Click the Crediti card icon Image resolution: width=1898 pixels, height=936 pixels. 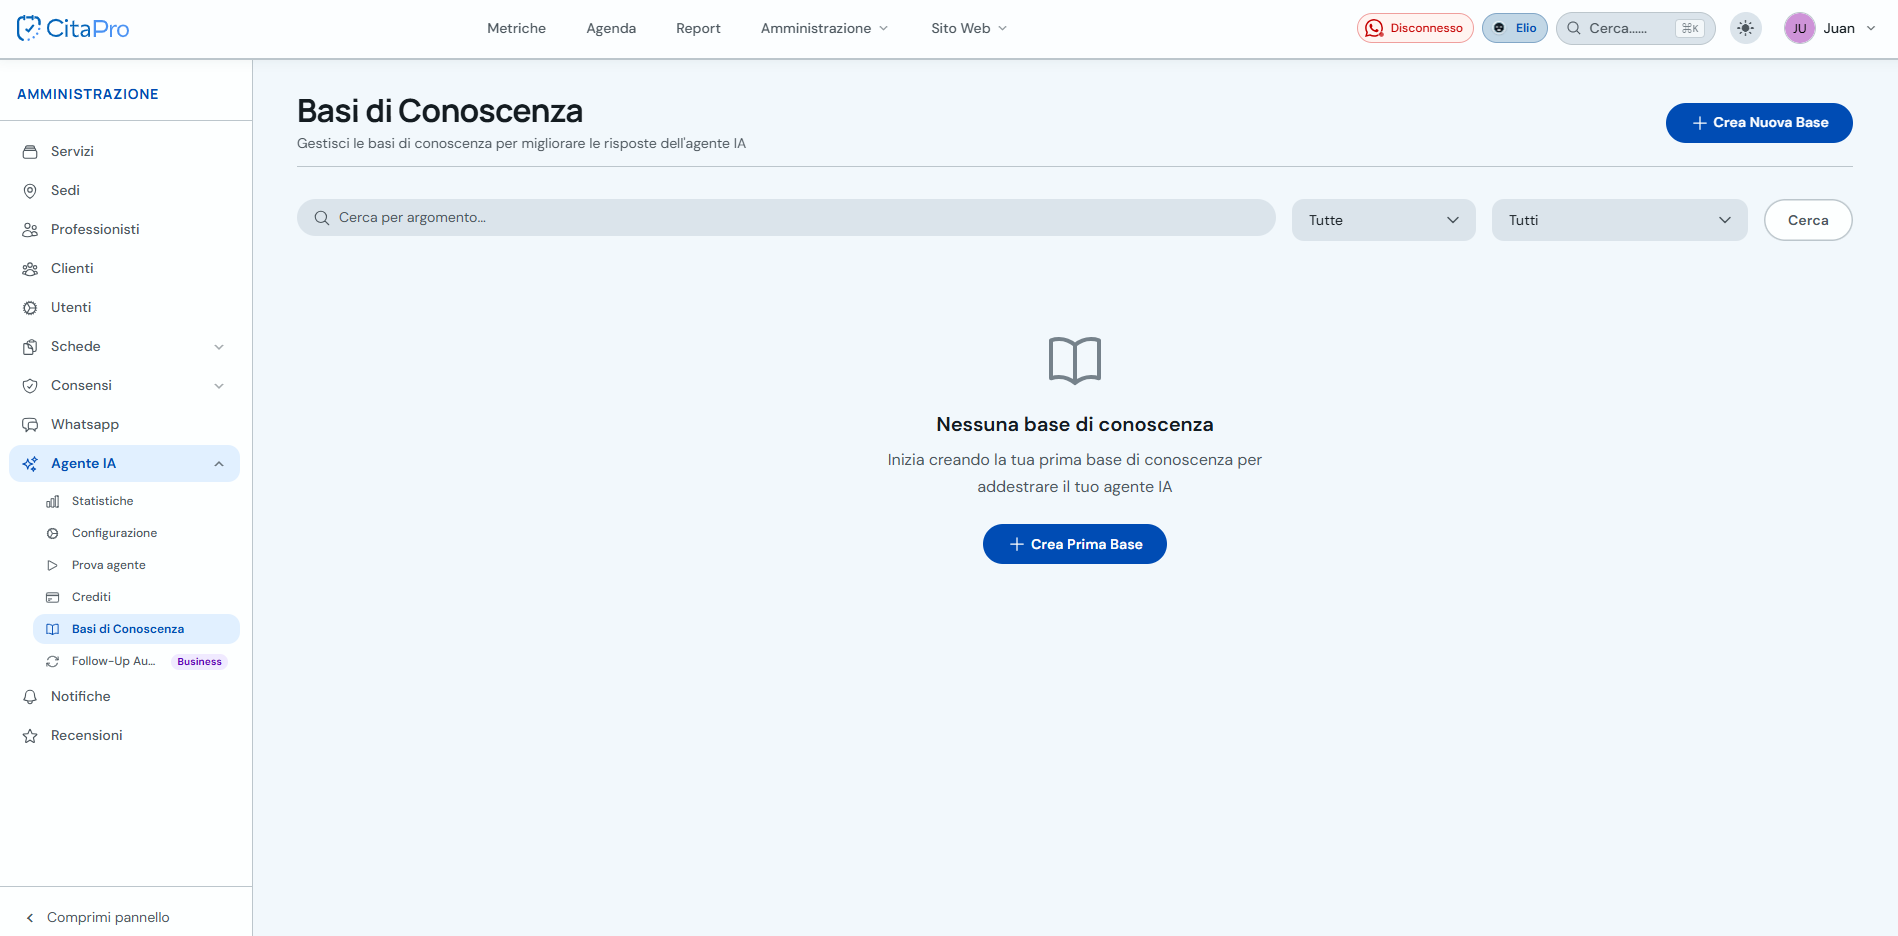coord(53,598)
